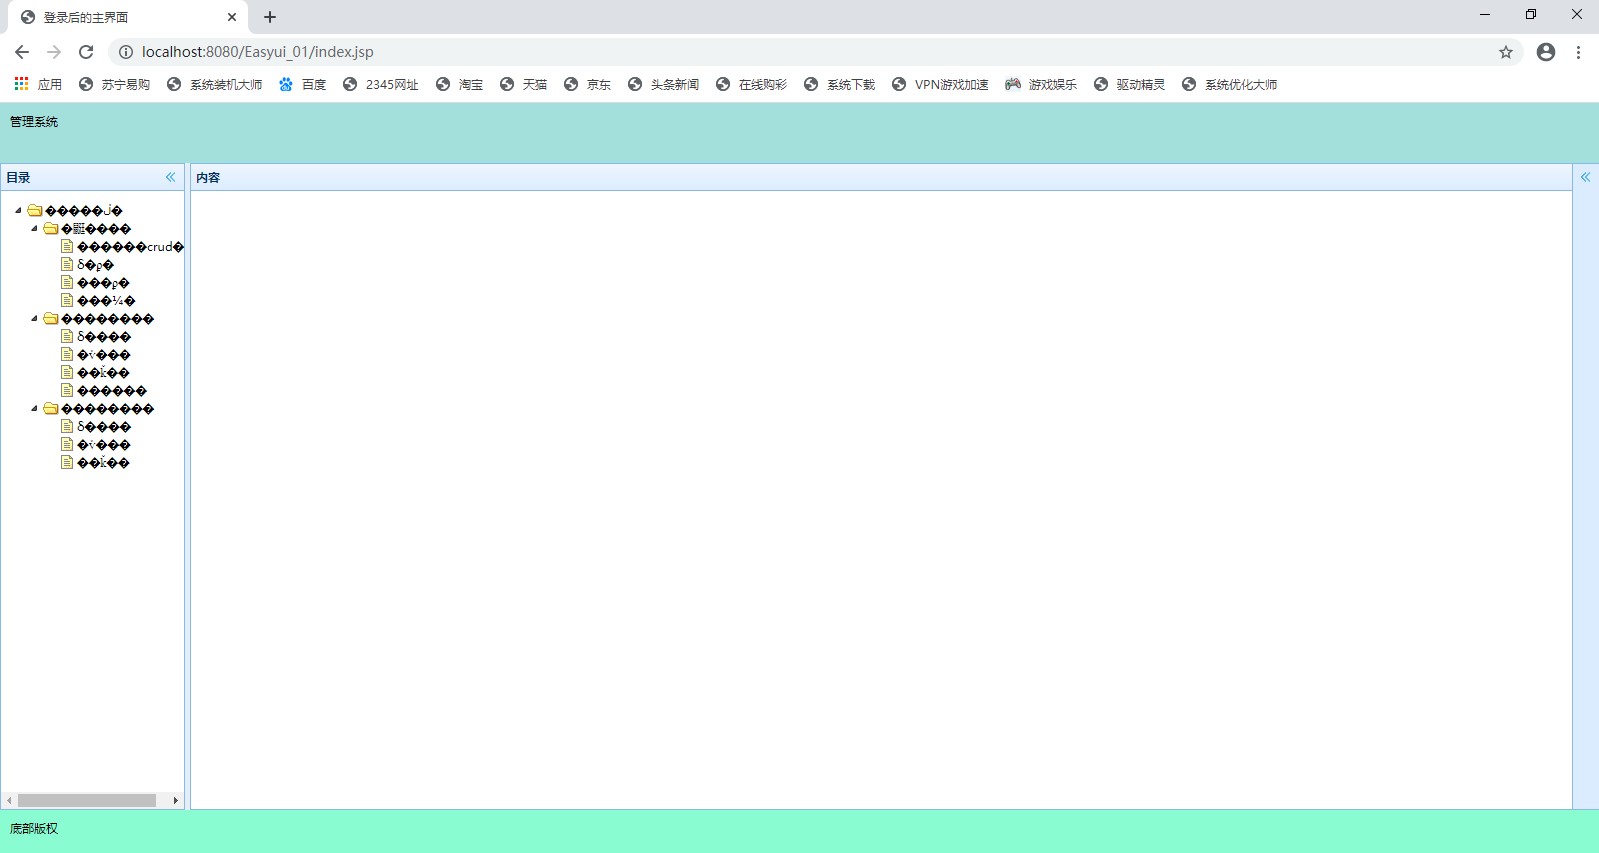Click the 游戏娱乐 gamepad favicon

tap(1013, 84)
